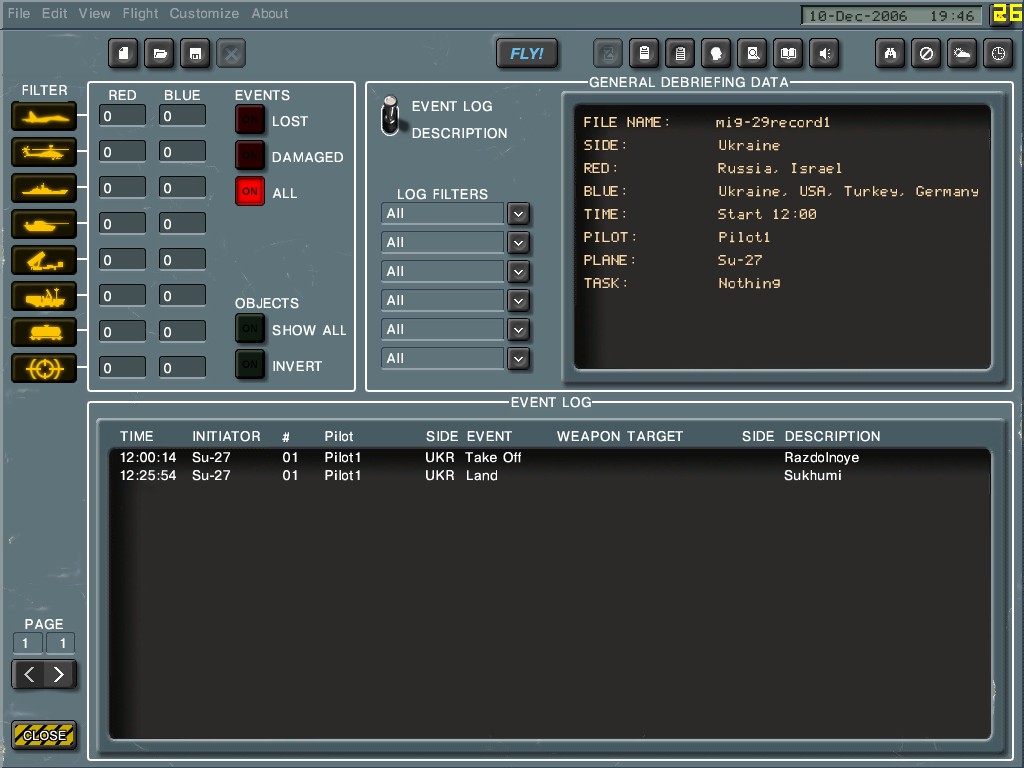Viewport: 1024px width, 768px height.
Task: Open the Customize menu
Action: (x=204, y=13)
